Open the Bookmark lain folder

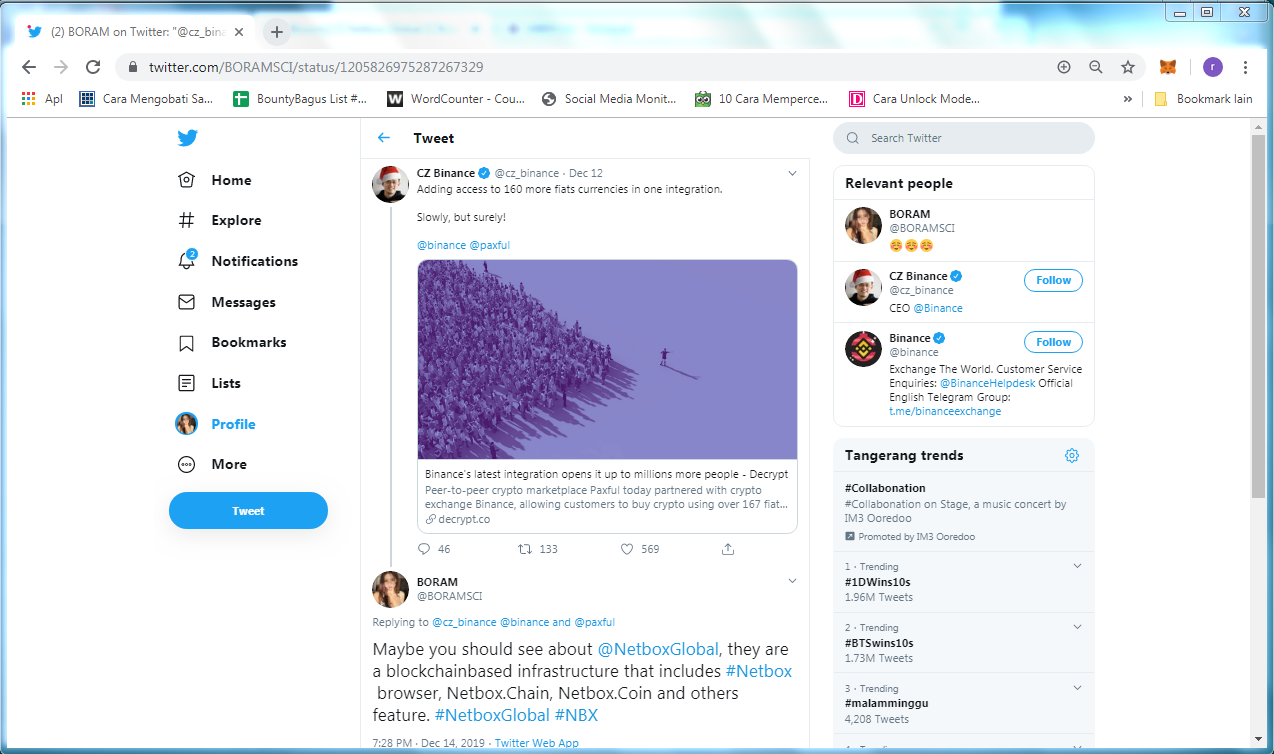point(1202,99)
